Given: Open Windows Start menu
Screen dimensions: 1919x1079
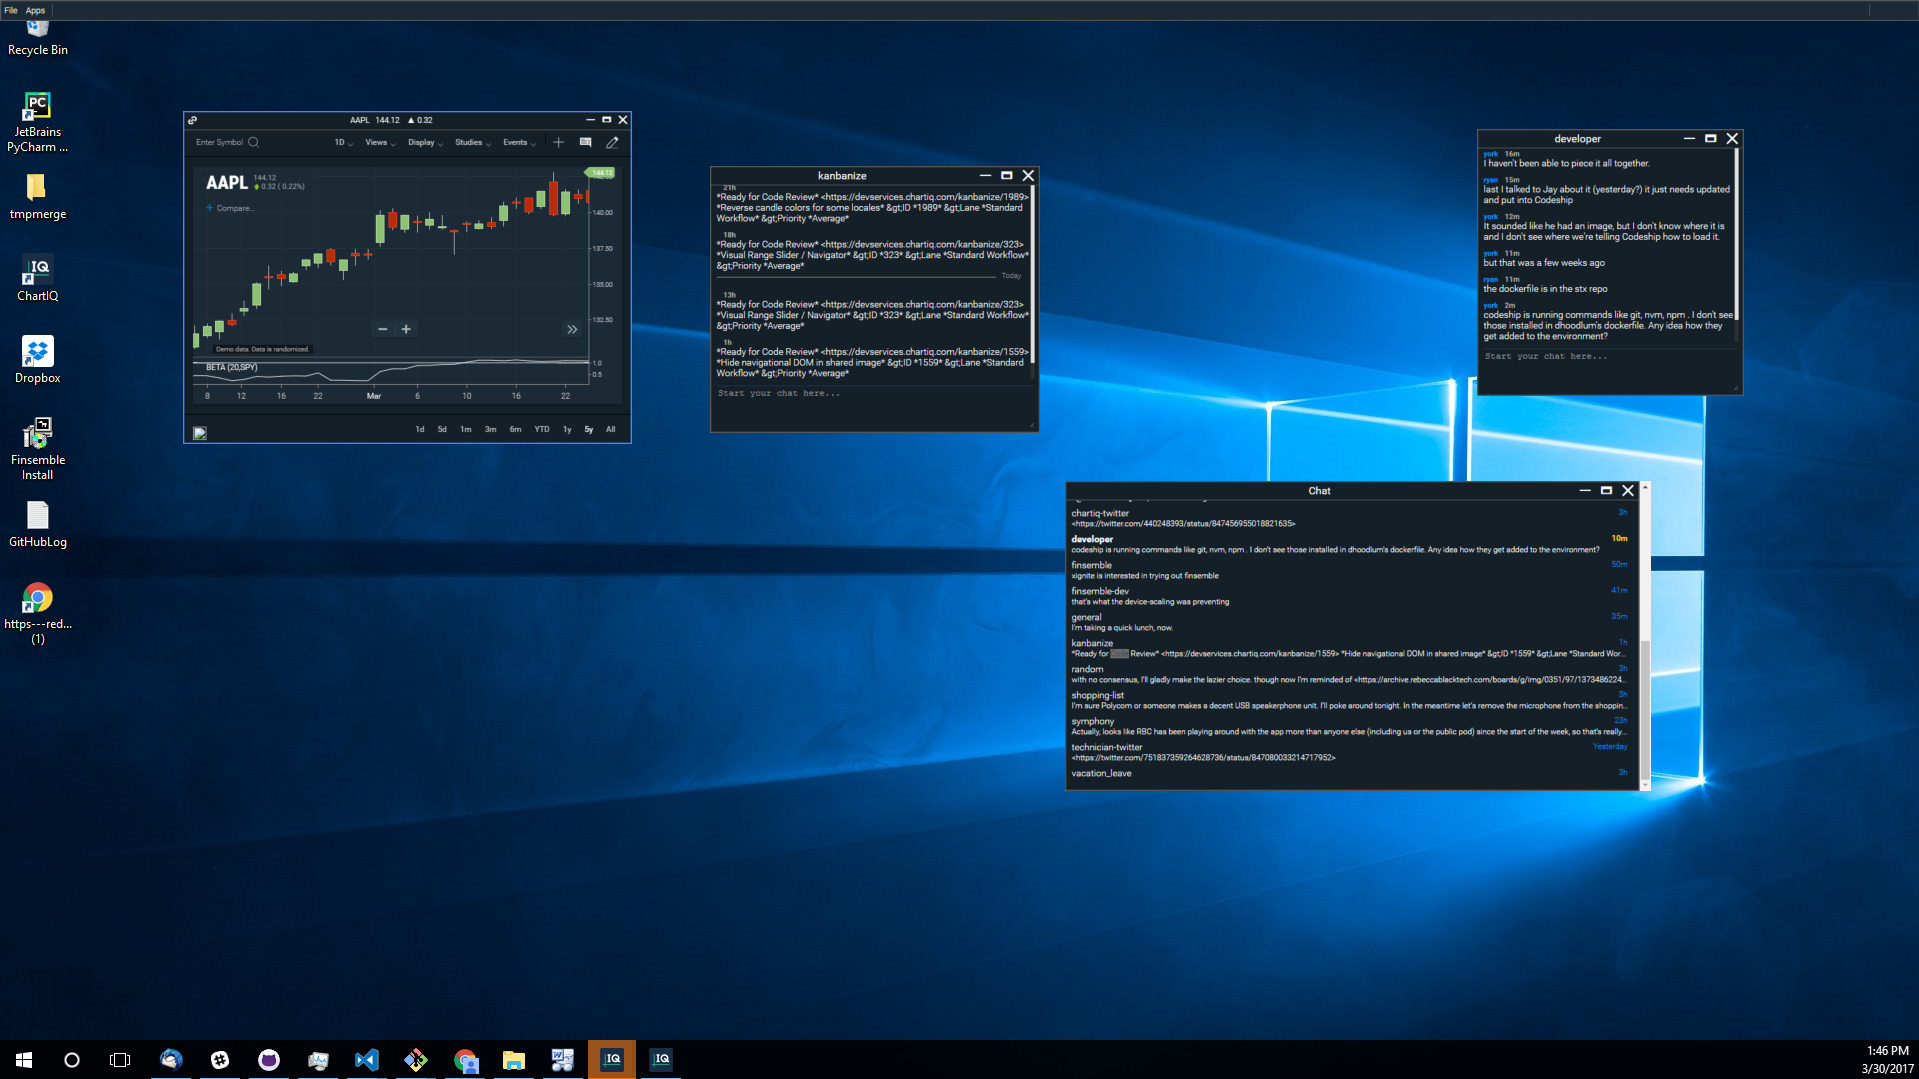Looking at the screenshot, I should point(24,1060).
